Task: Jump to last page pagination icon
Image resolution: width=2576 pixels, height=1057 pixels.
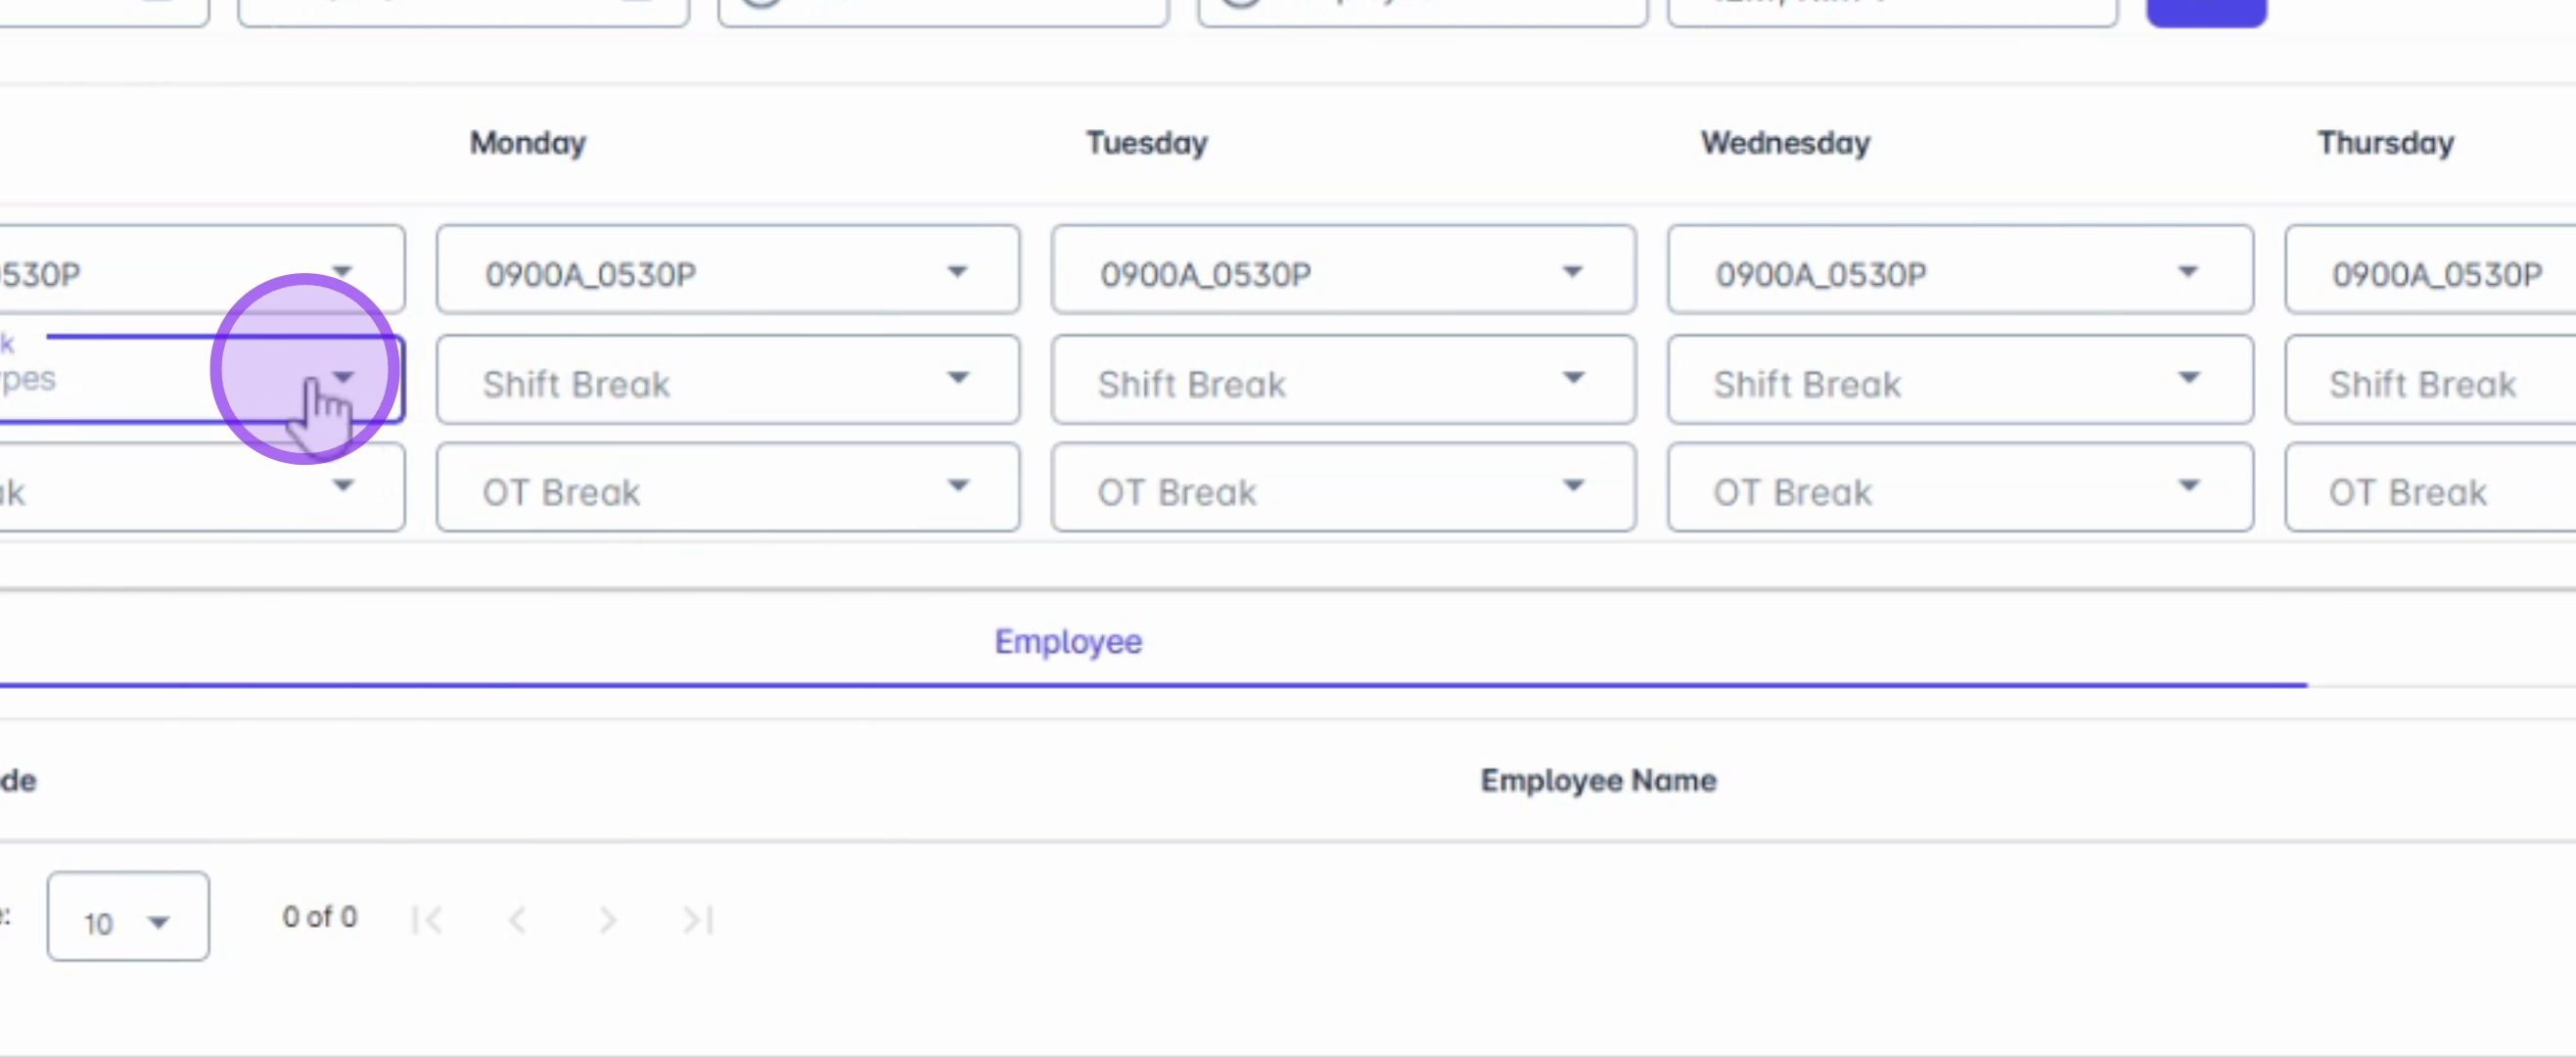Action: 698,919
